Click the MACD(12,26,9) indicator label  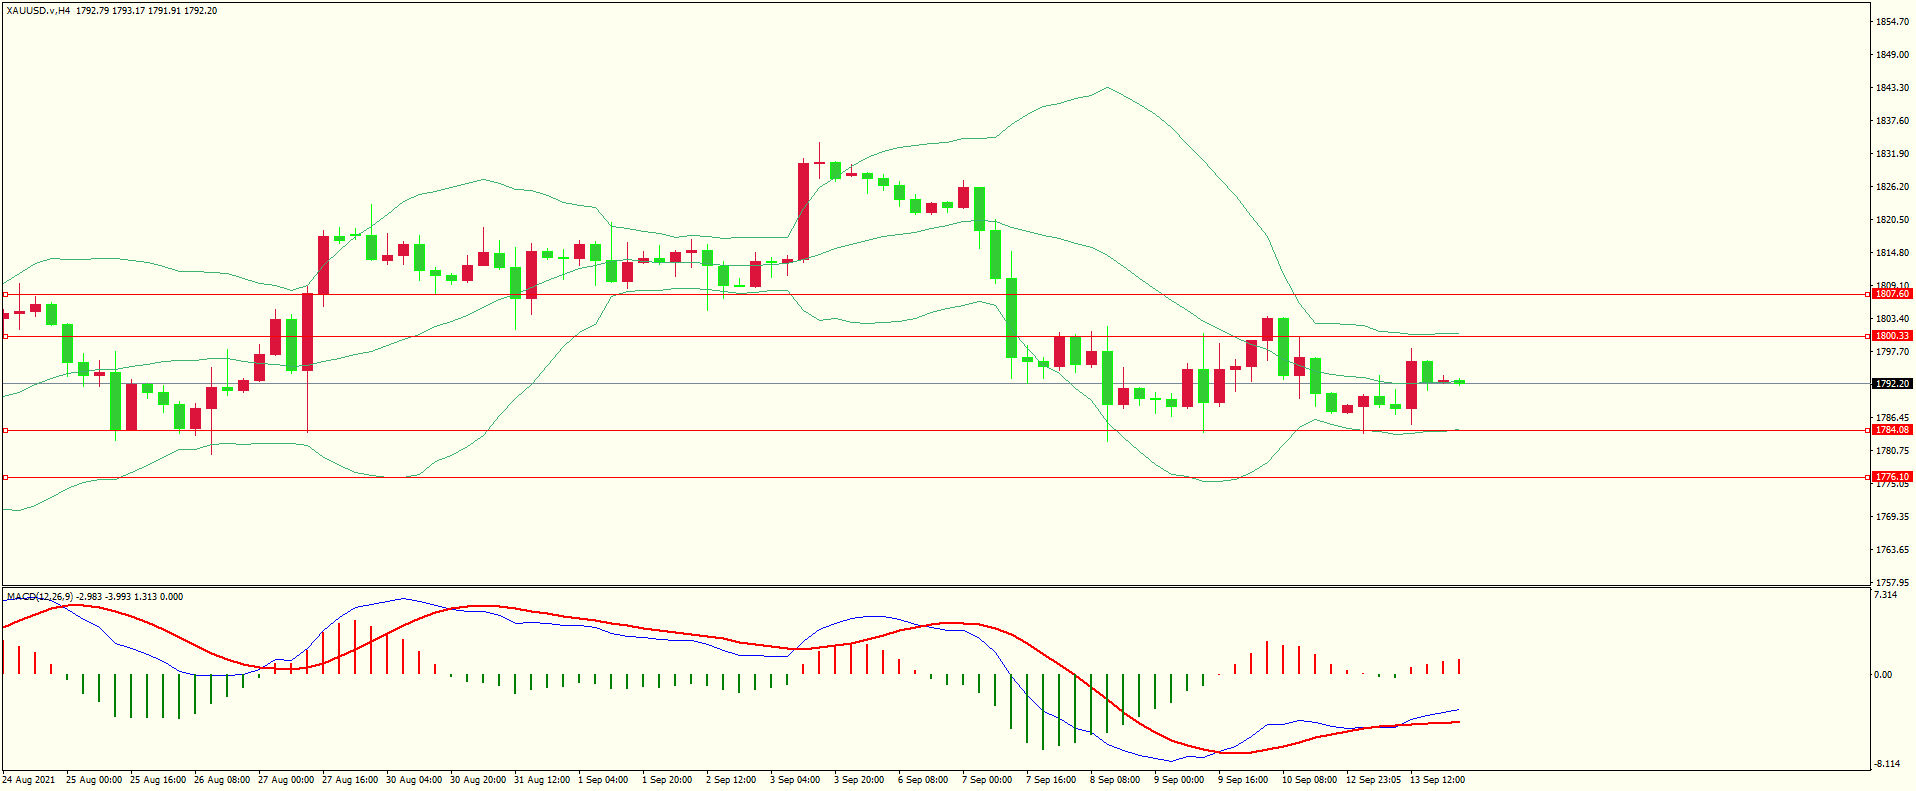click(40, 597)
